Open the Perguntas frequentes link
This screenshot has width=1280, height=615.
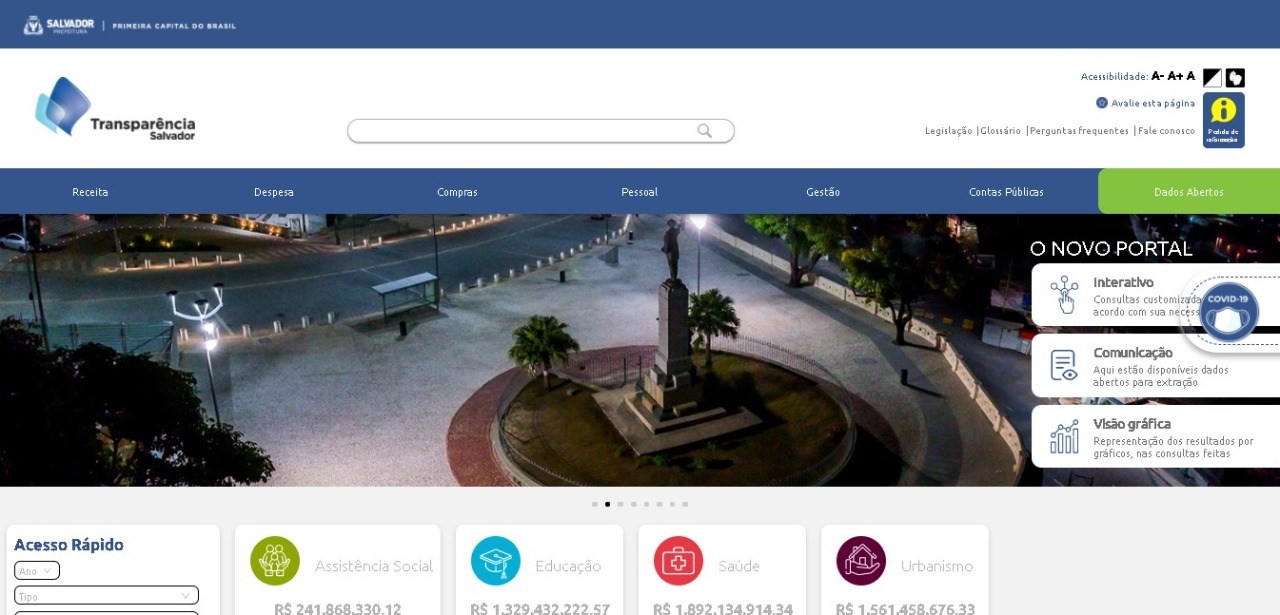coord(1079,131)
